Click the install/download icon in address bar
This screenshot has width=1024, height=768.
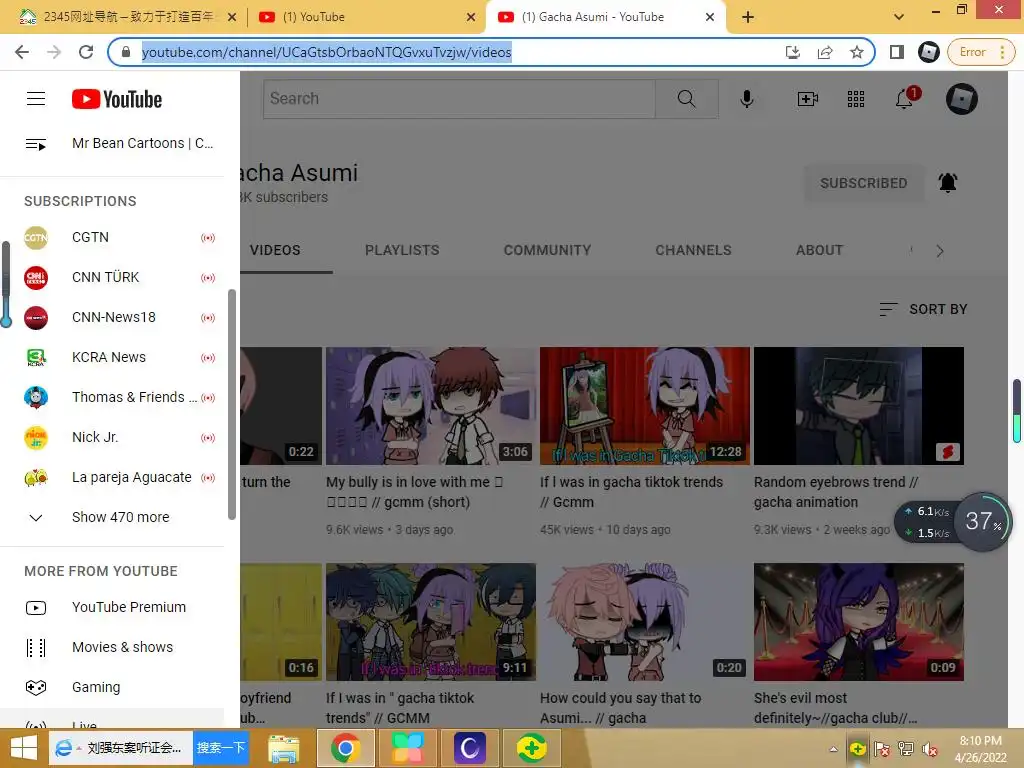click(x=793, y=52)
